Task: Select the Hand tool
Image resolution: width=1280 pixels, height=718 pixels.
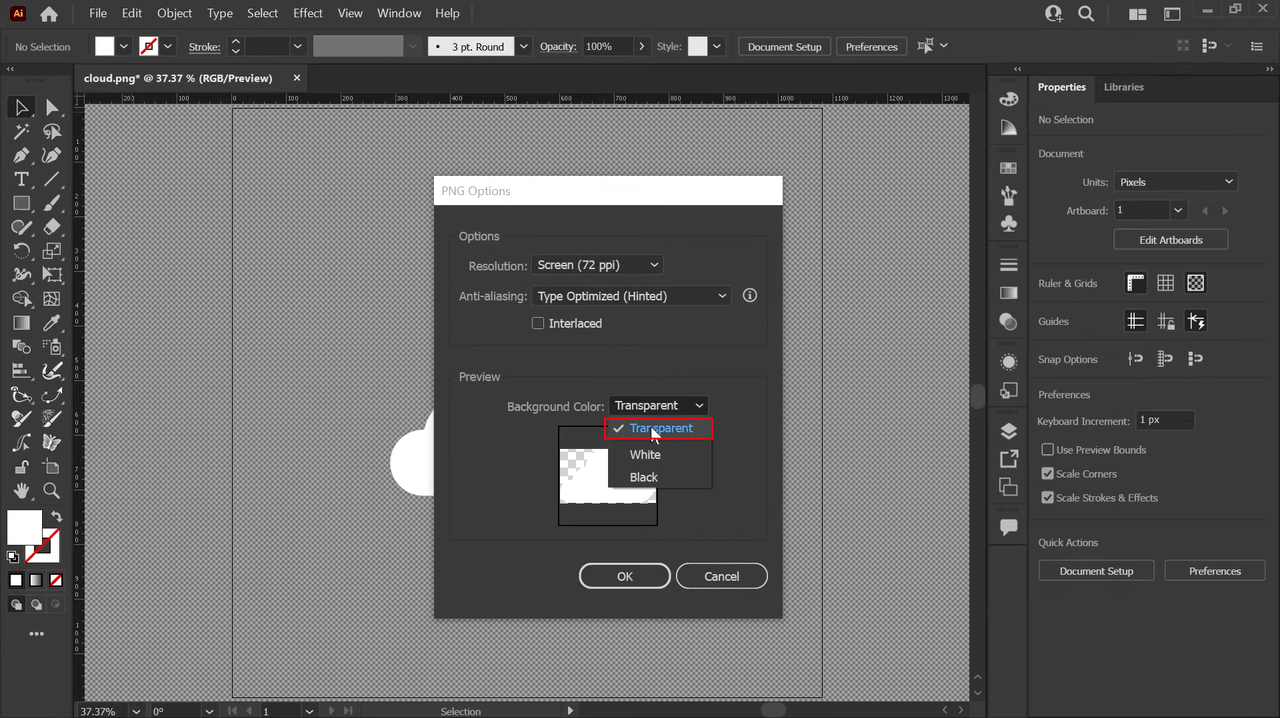Action: click(21, 491)
